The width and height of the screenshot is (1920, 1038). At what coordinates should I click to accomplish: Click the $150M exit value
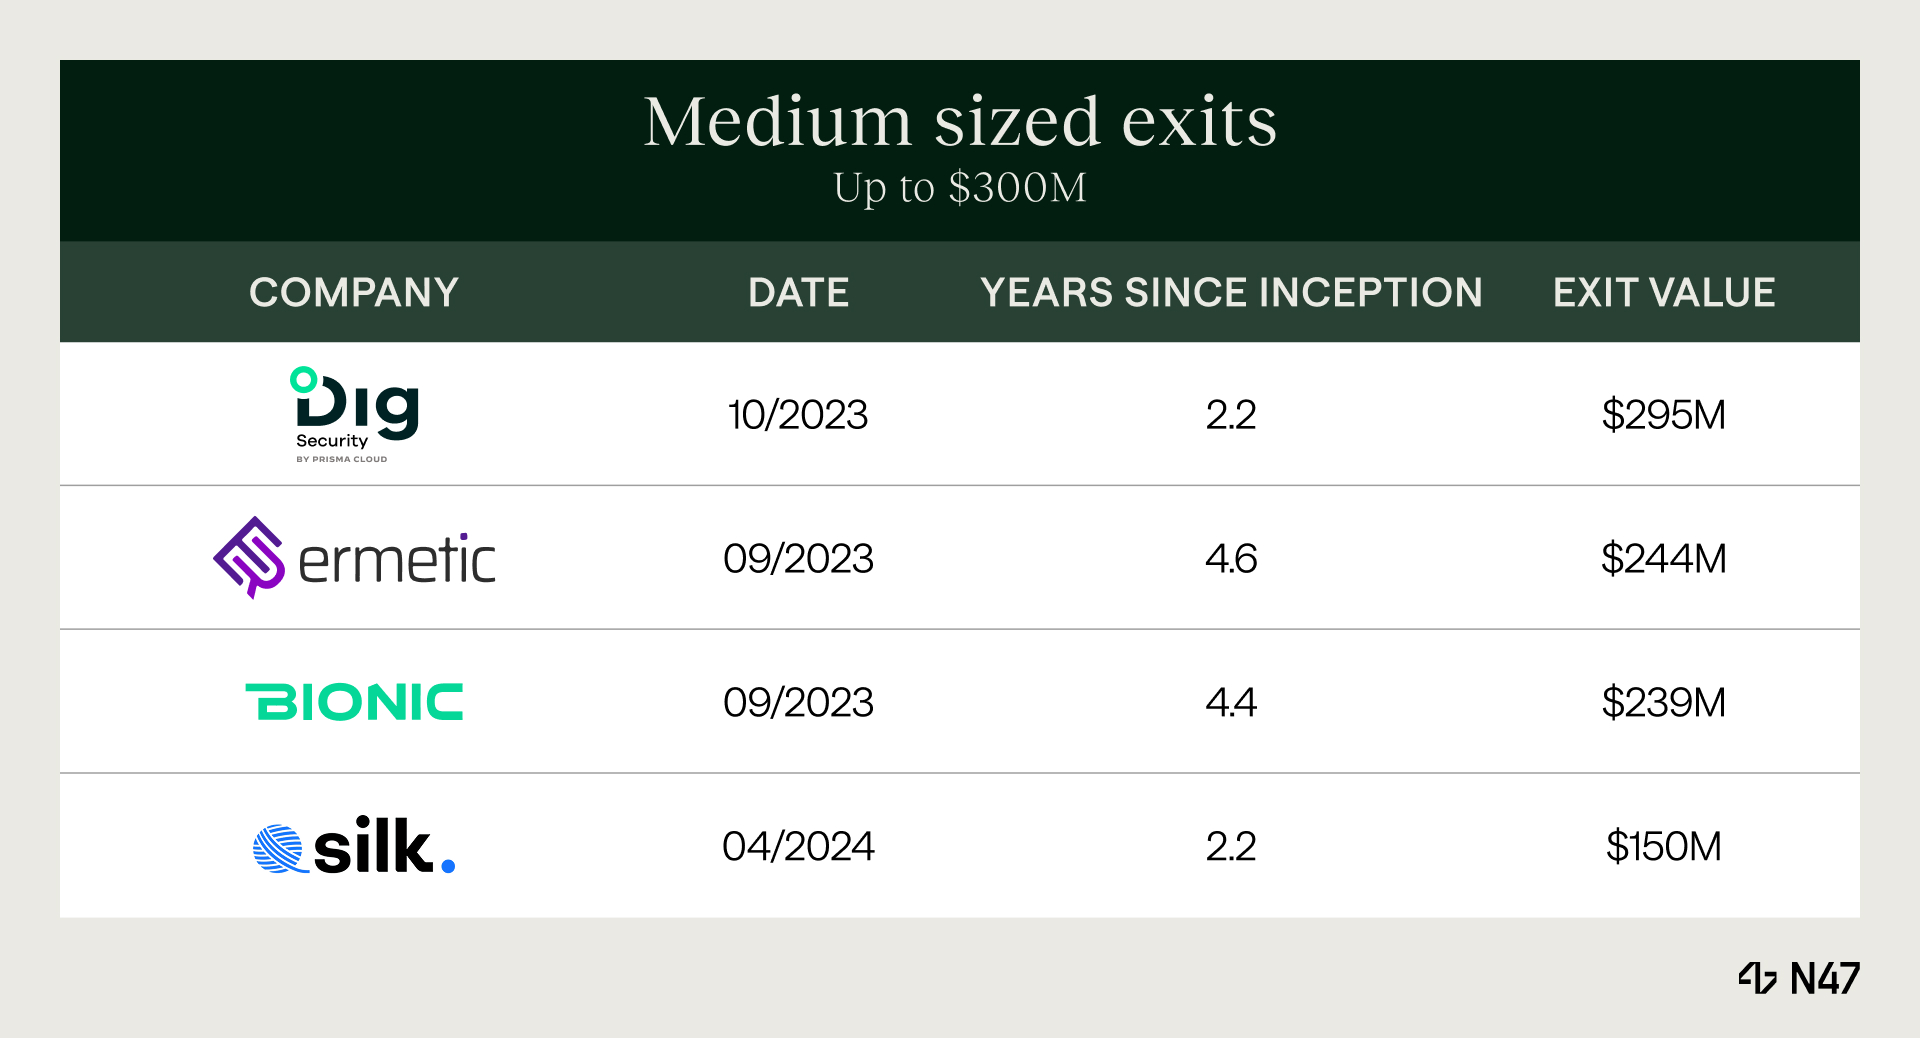(x=1663, y=847)
